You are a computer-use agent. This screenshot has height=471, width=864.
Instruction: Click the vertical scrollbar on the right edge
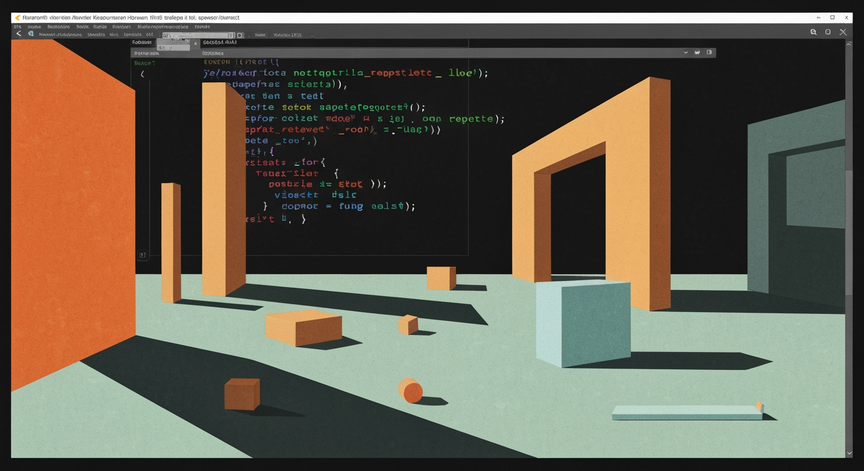coord(849,231)
